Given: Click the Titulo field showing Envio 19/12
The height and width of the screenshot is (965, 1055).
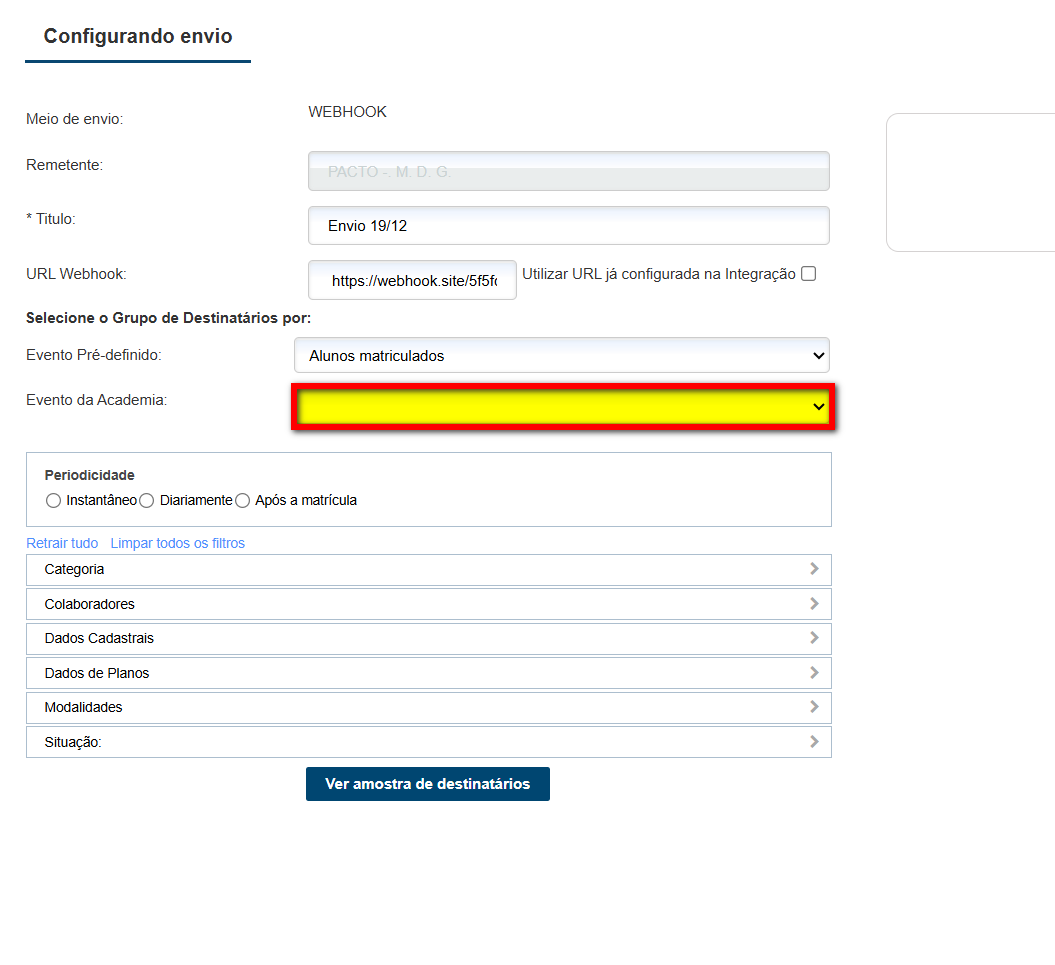Looking at the screenshot, I should point(568,225).
